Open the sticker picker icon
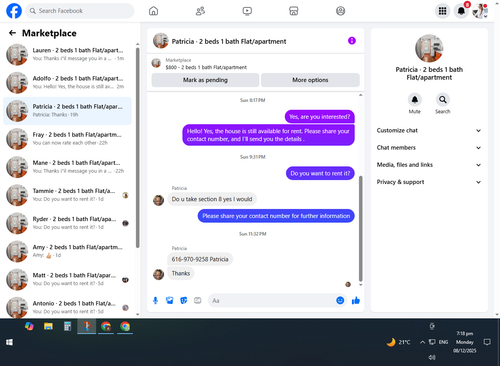 pos(184,301)
